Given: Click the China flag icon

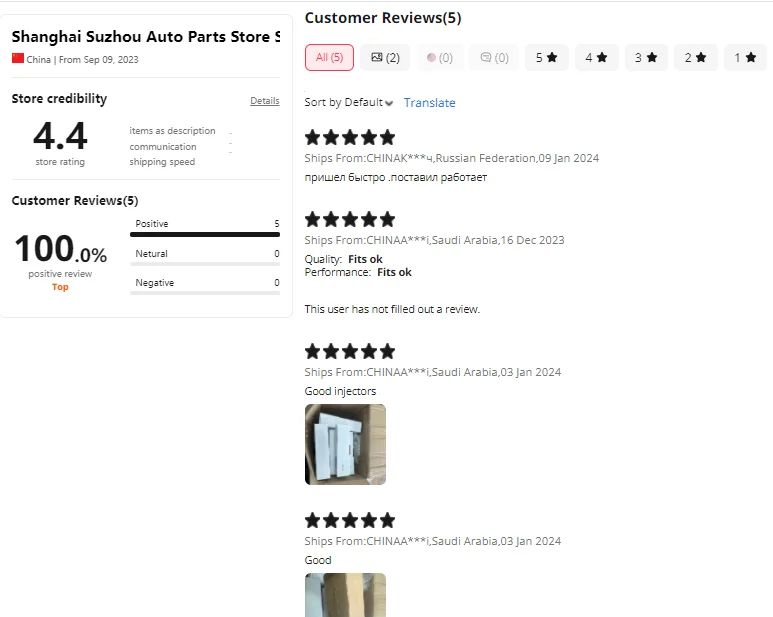Looking at the screenshot, I should pyautogui.click(x=18, y=58).
